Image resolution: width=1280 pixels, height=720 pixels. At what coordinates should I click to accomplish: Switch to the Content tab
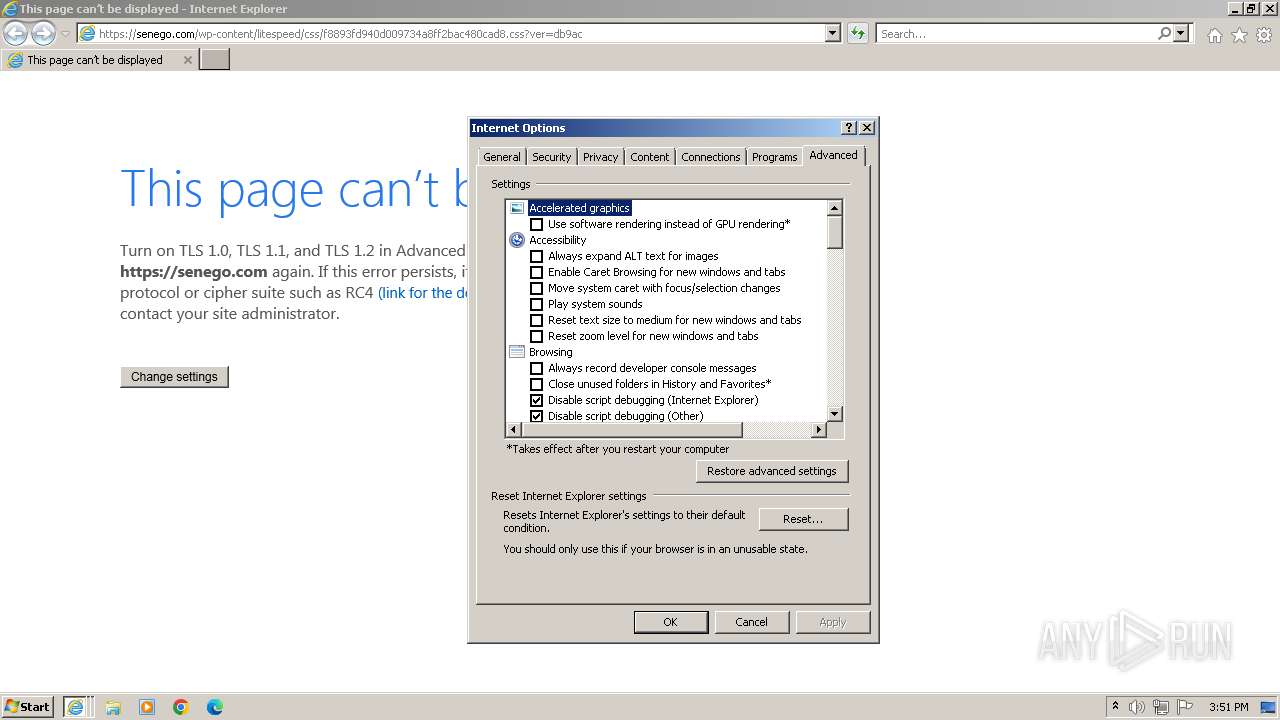tap(650, 157)
